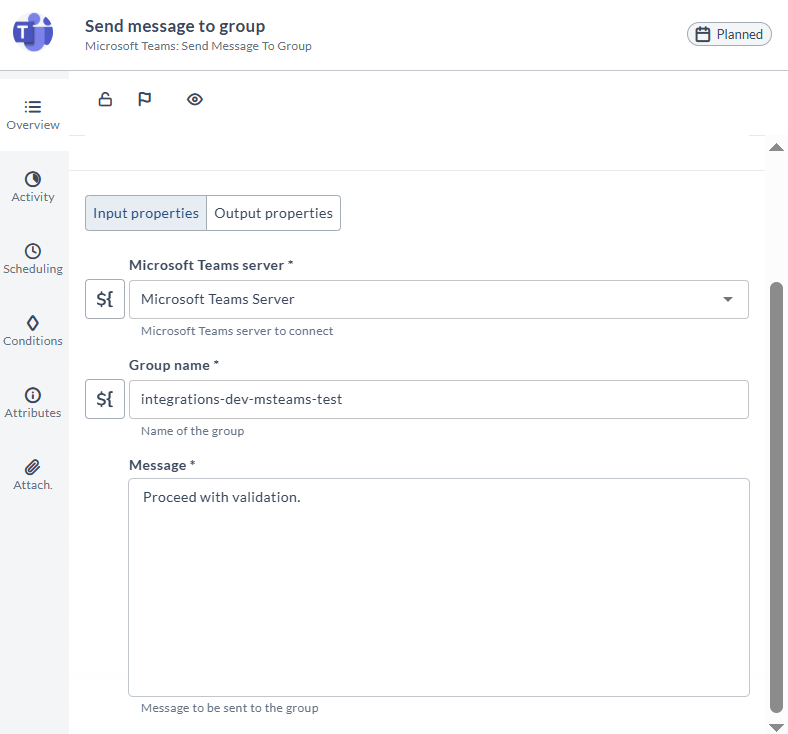
Task: Switch to Output properties tab
Action: coord(273,213)
